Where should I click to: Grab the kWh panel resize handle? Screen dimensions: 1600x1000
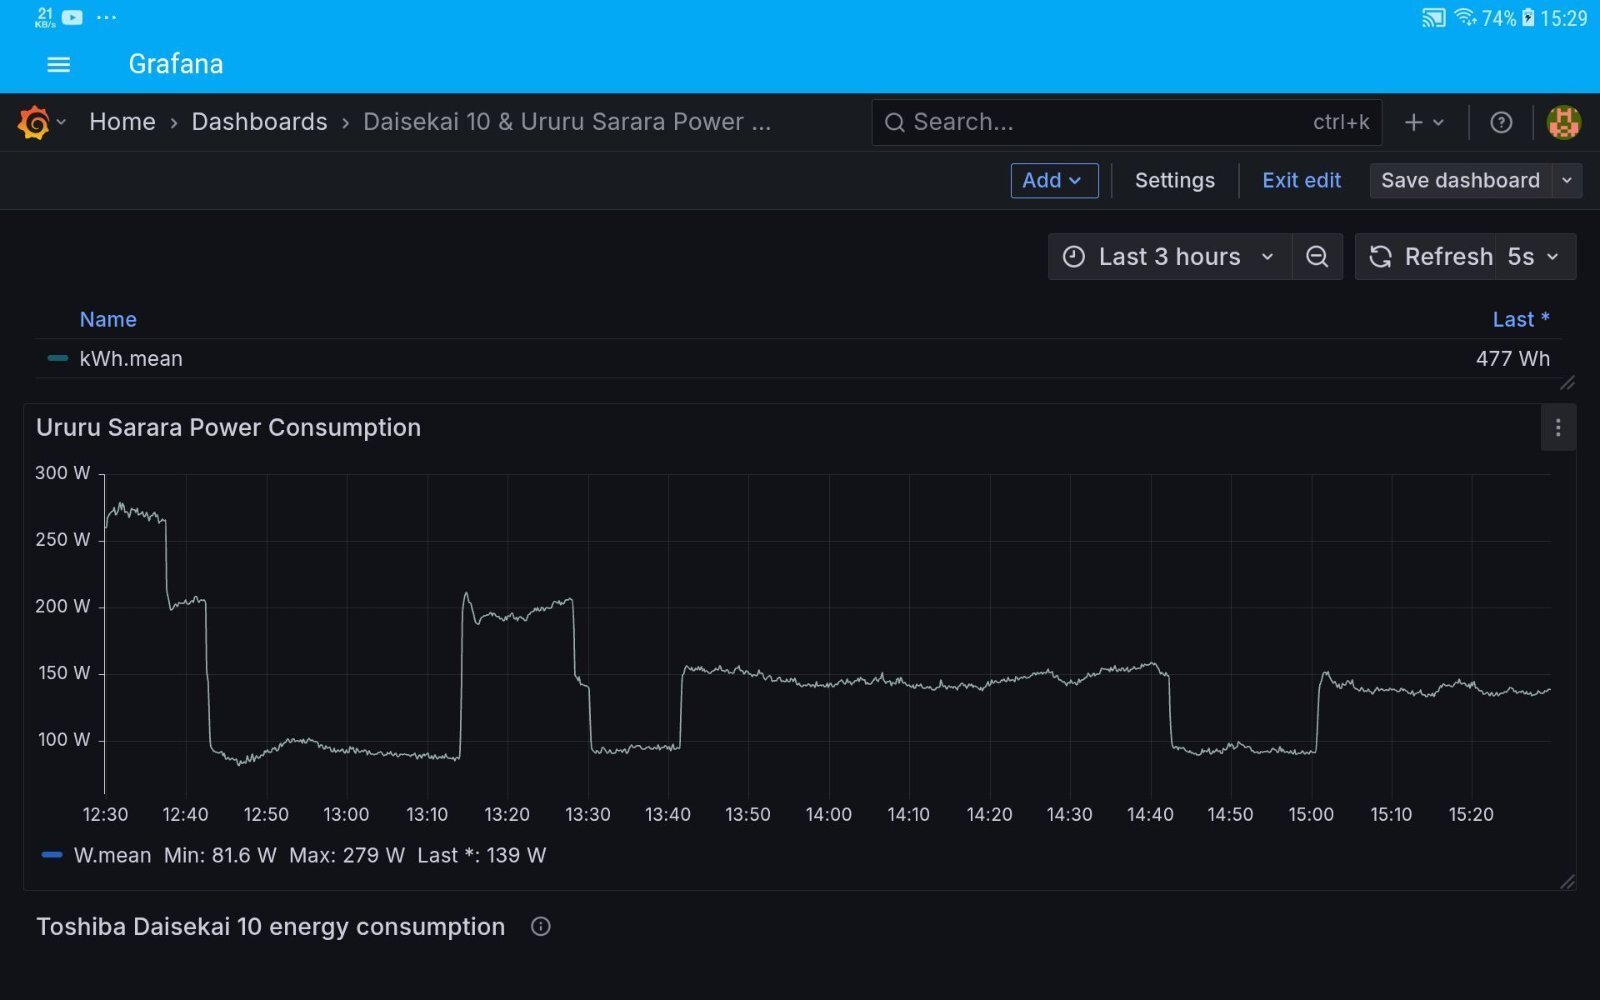(1567, 383)
